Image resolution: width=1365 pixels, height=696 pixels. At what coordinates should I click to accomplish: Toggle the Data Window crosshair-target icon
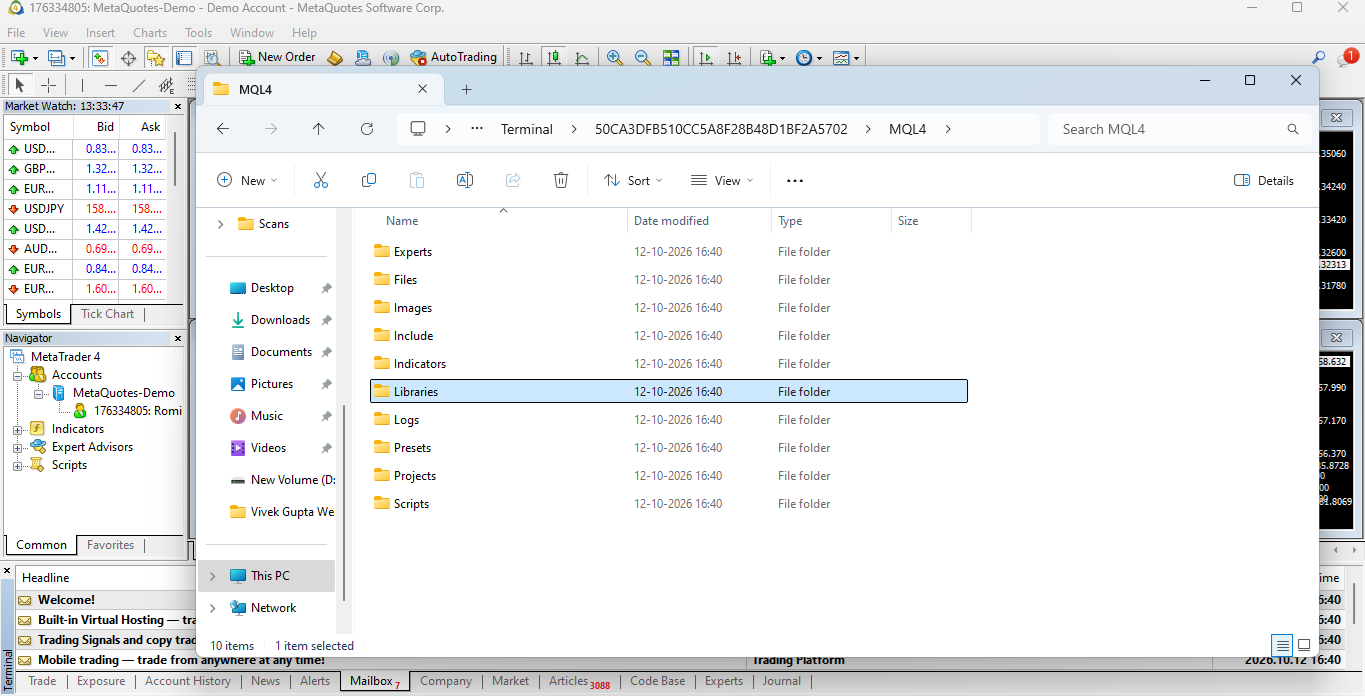tap(128, 58)
